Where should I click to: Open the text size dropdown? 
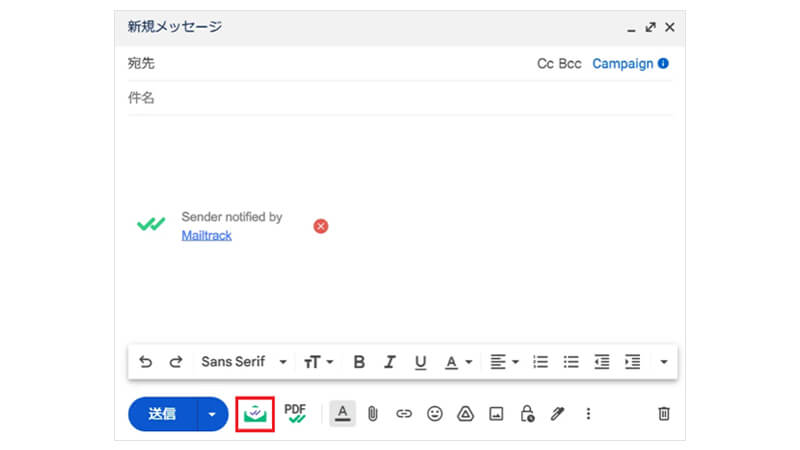318,362
